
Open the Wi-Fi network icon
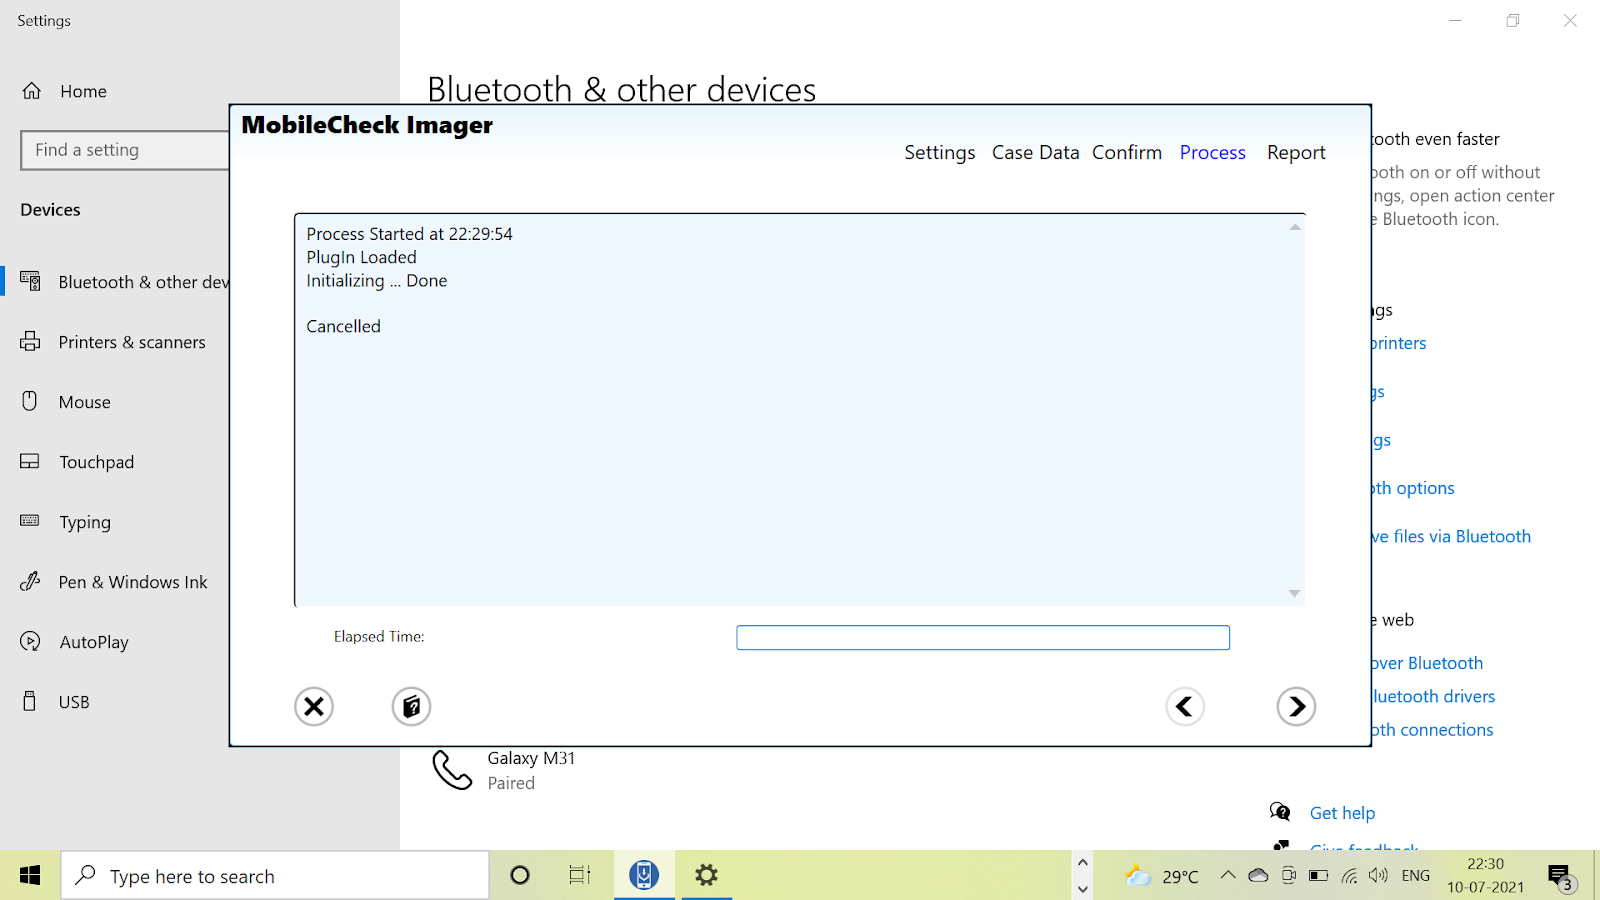click(x=1349, y=876)
